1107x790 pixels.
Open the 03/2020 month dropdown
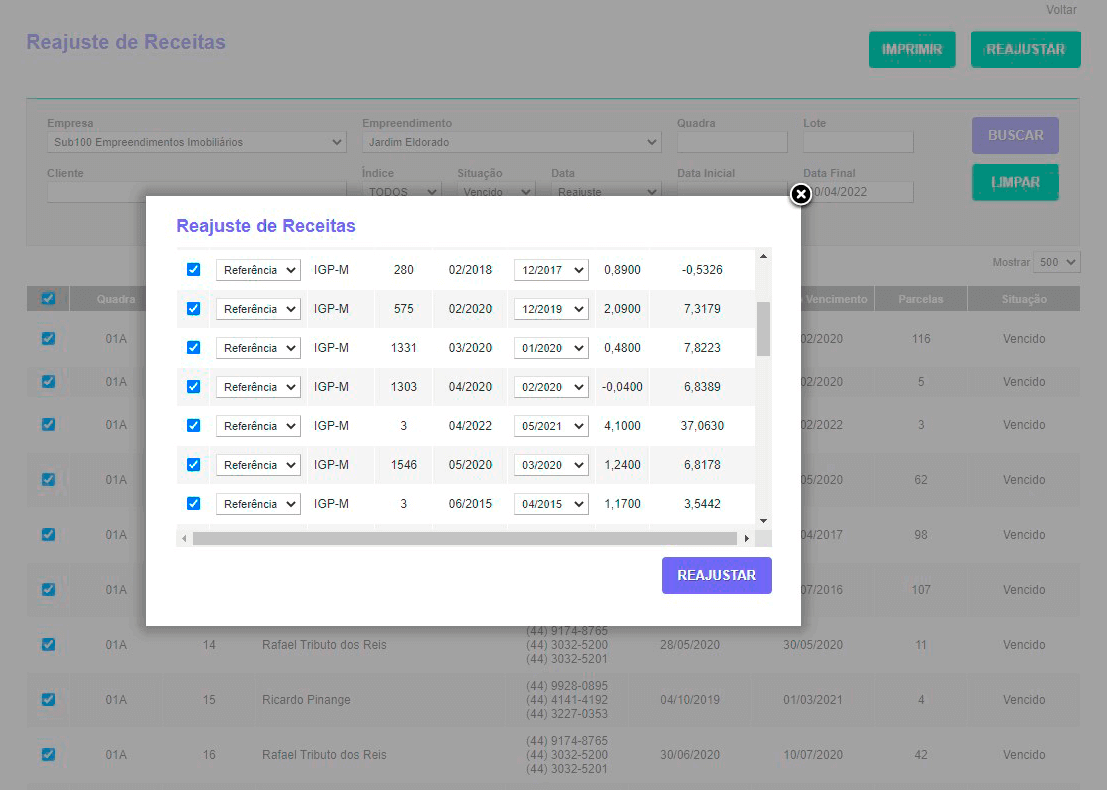[551, 465]
